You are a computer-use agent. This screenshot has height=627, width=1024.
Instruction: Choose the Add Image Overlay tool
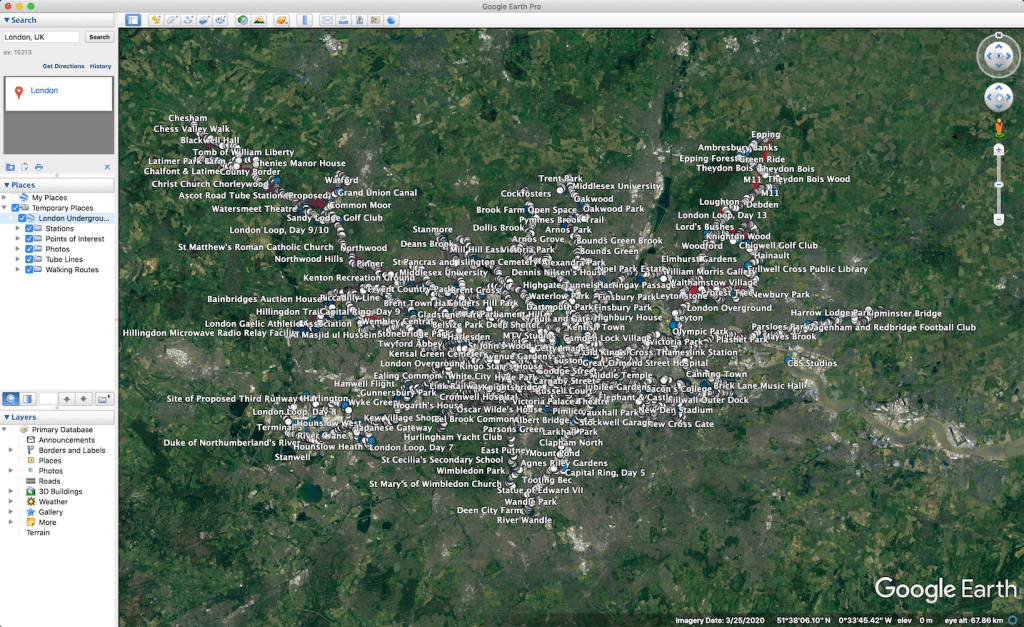tap(204, 20)
